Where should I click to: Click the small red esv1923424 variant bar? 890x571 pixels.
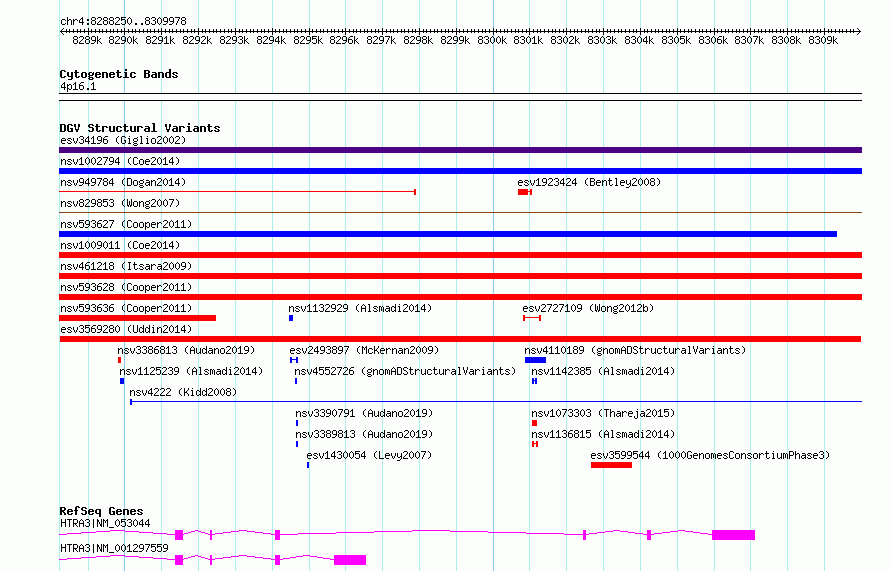click(x=524, y=192)
